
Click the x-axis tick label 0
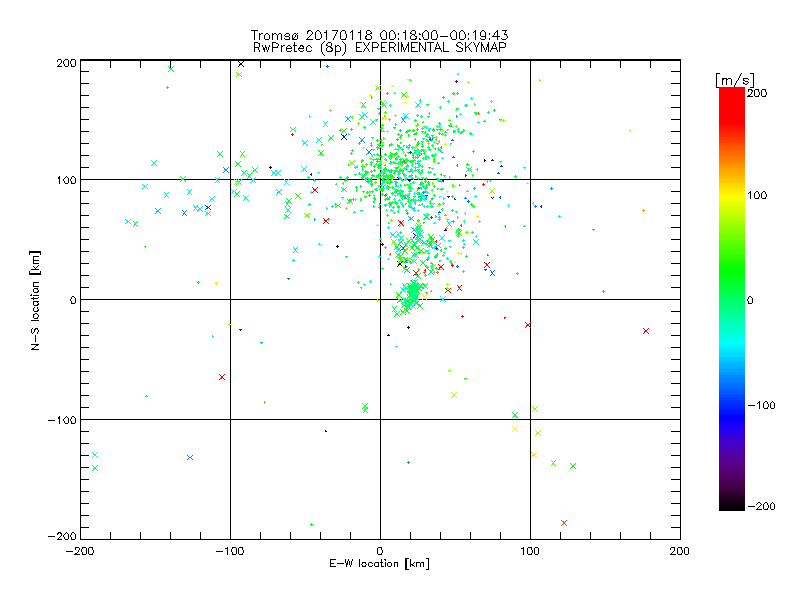(x=380, y=551)
